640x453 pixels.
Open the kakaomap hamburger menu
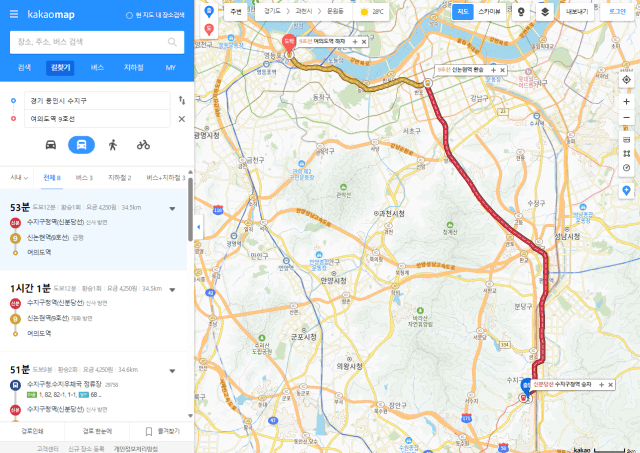click(14, 14)
